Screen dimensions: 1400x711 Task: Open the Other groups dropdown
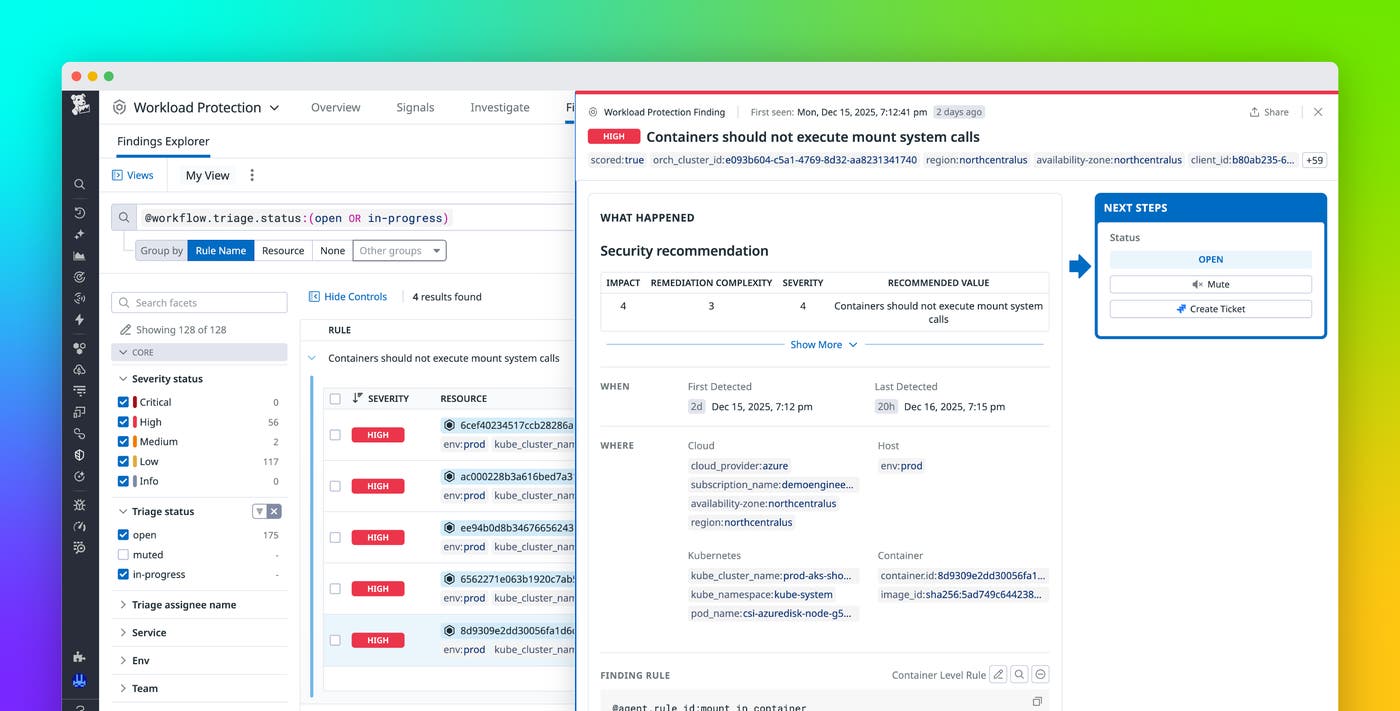(x=399, y=250)
